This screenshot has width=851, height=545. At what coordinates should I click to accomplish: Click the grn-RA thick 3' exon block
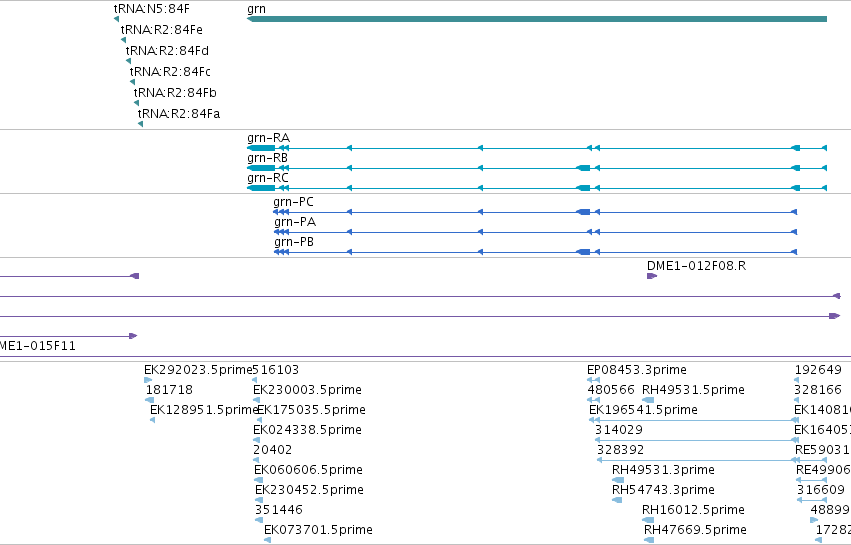click(261, 148)
